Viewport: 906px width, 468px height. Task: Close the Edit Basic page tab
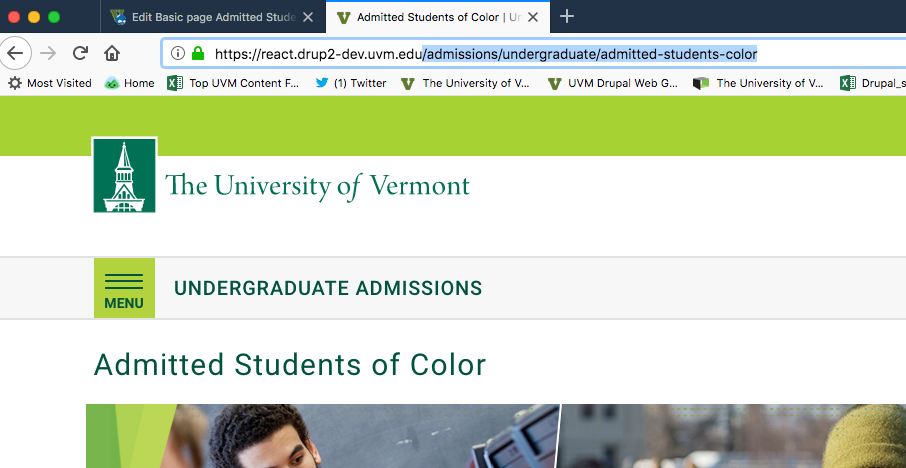tap(308, 17)
